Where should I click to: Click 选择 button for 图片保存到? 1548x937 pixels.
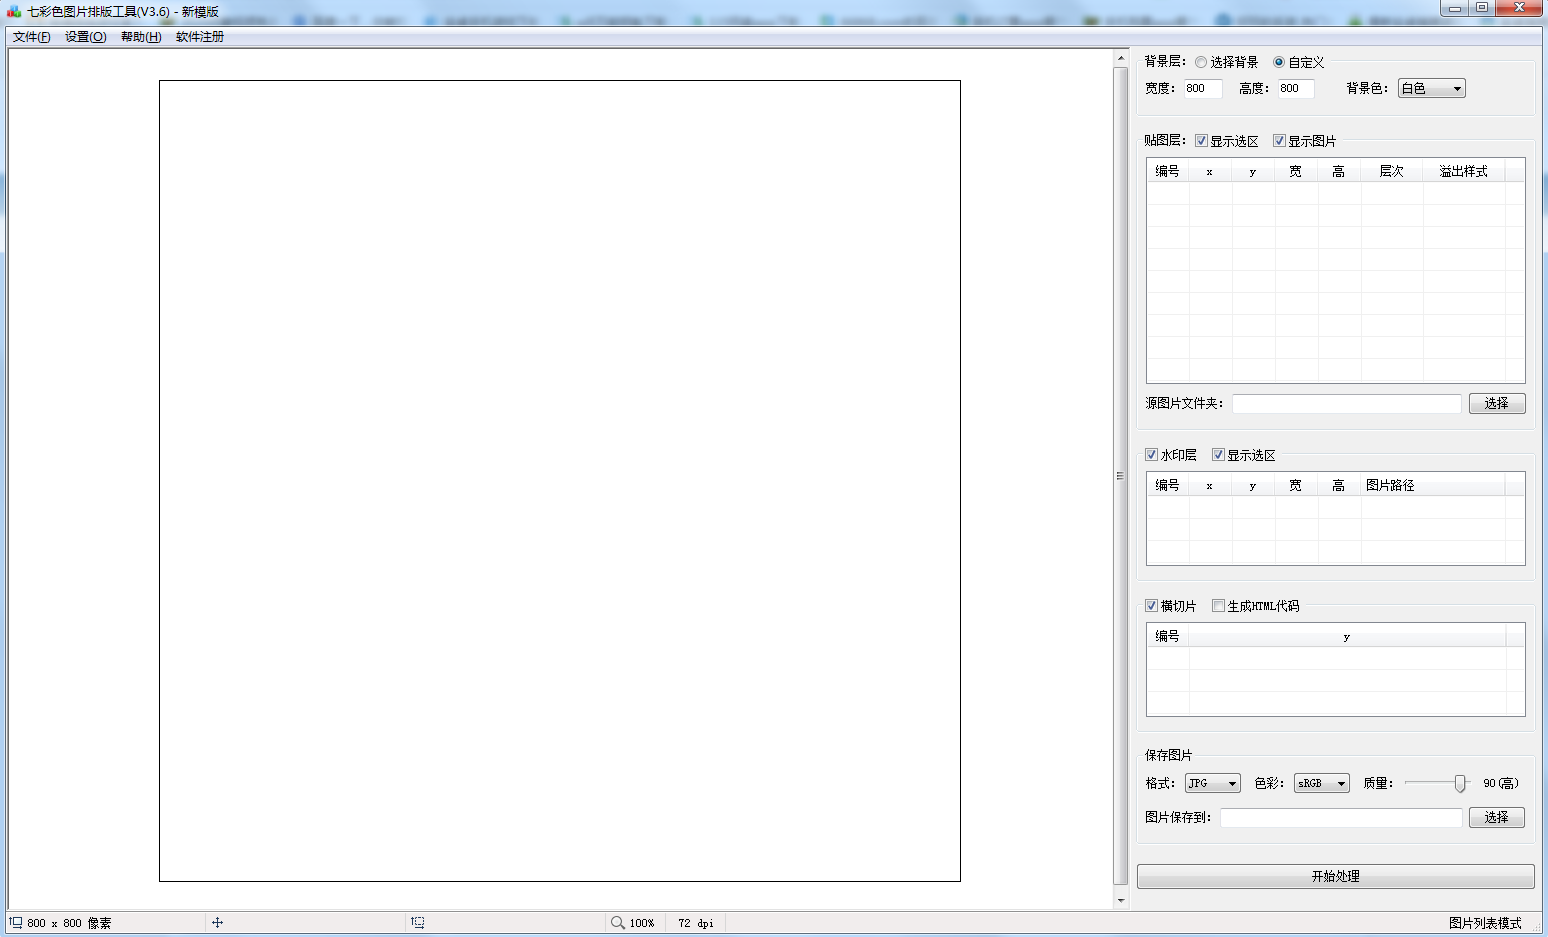[1496, 817]
